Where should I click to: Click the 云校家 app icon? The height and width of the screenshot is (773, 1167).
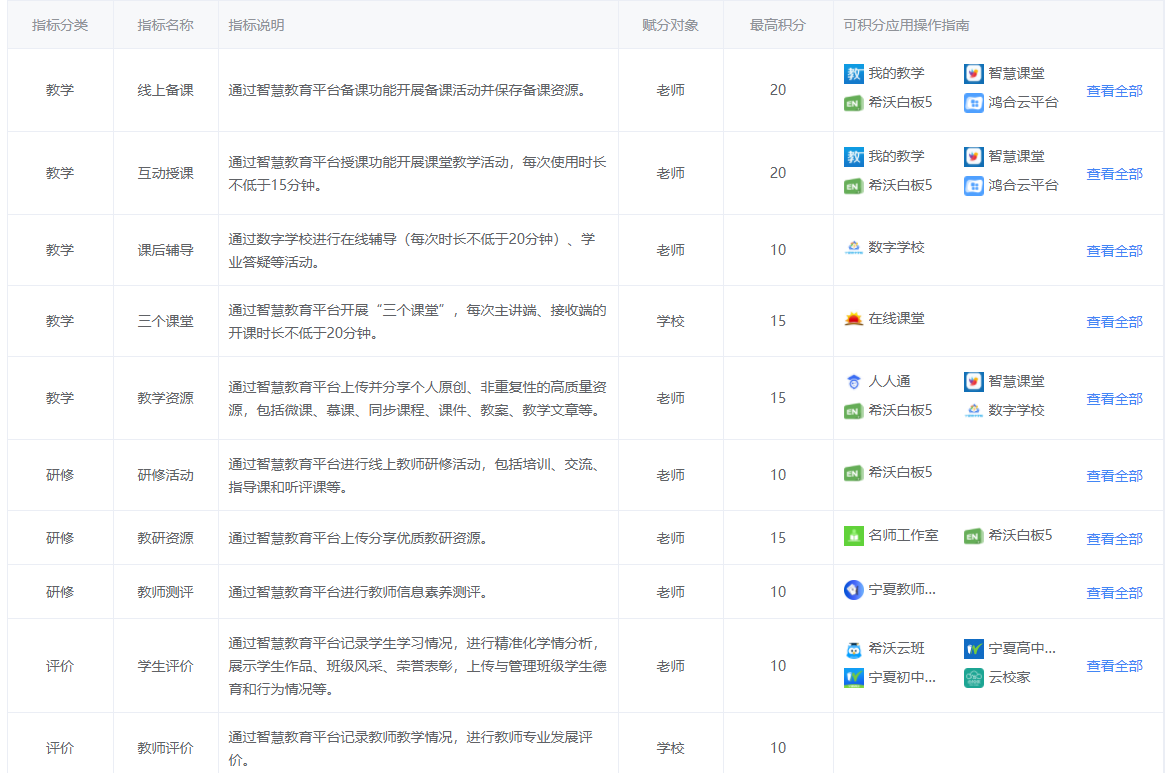[x=974, y=678]
